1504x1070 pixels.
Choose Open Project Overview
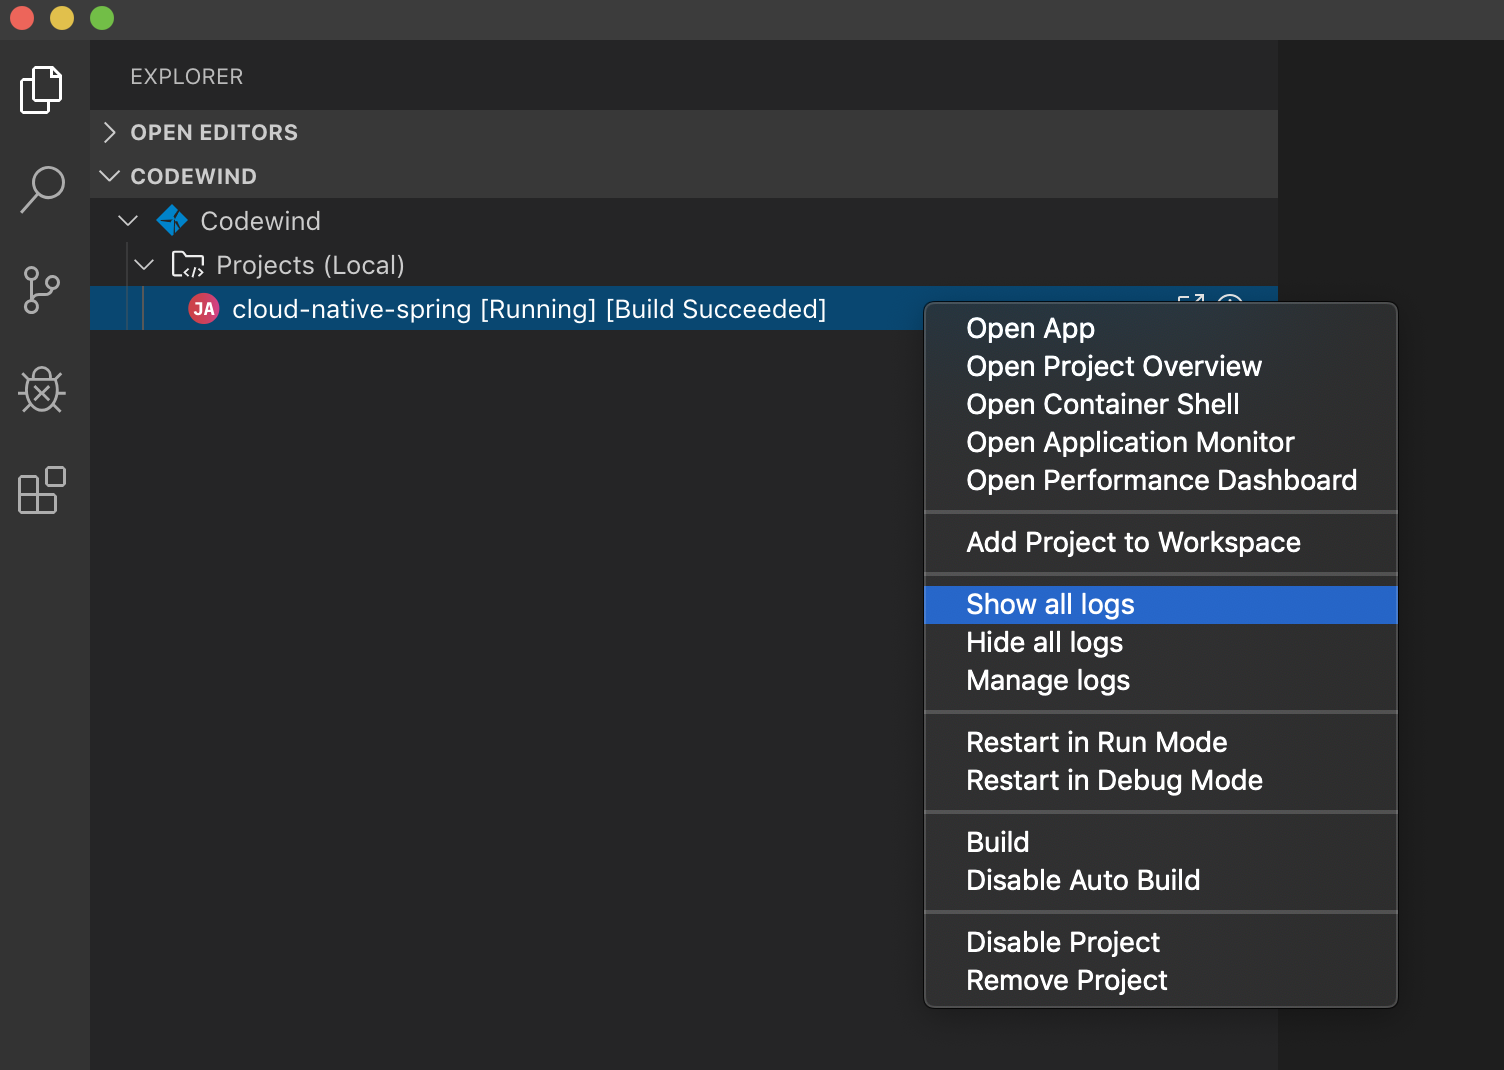[1160, 366]
